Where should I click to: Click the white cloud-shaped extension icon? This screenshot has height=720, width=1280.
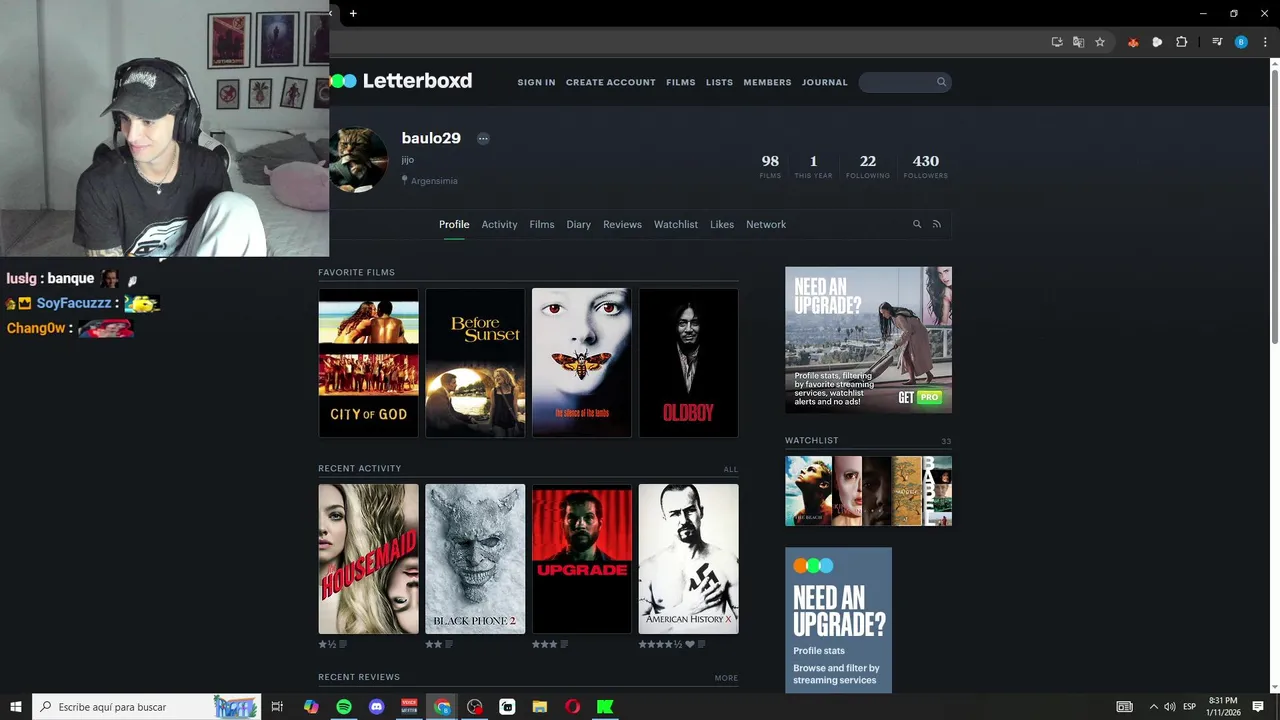click(x=1157, y=42)
